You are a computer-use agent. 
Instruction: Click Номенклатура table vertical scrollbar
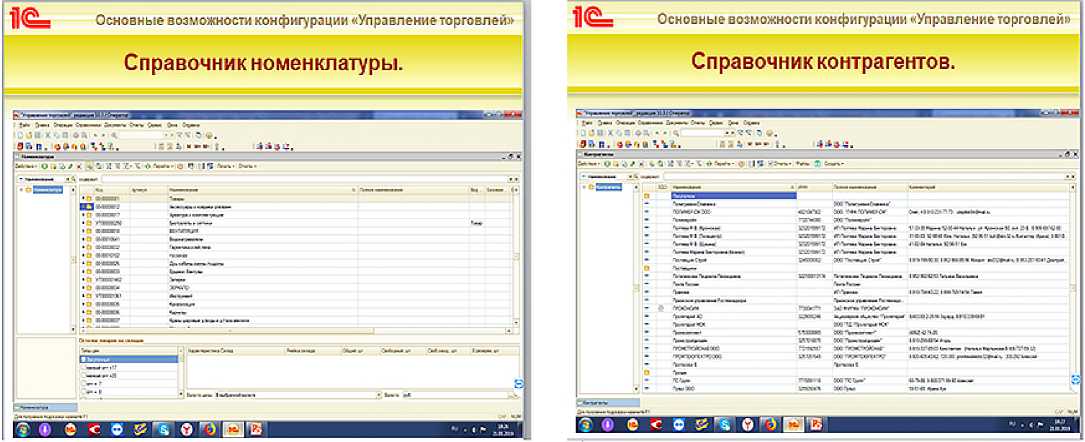coord(516,256)
